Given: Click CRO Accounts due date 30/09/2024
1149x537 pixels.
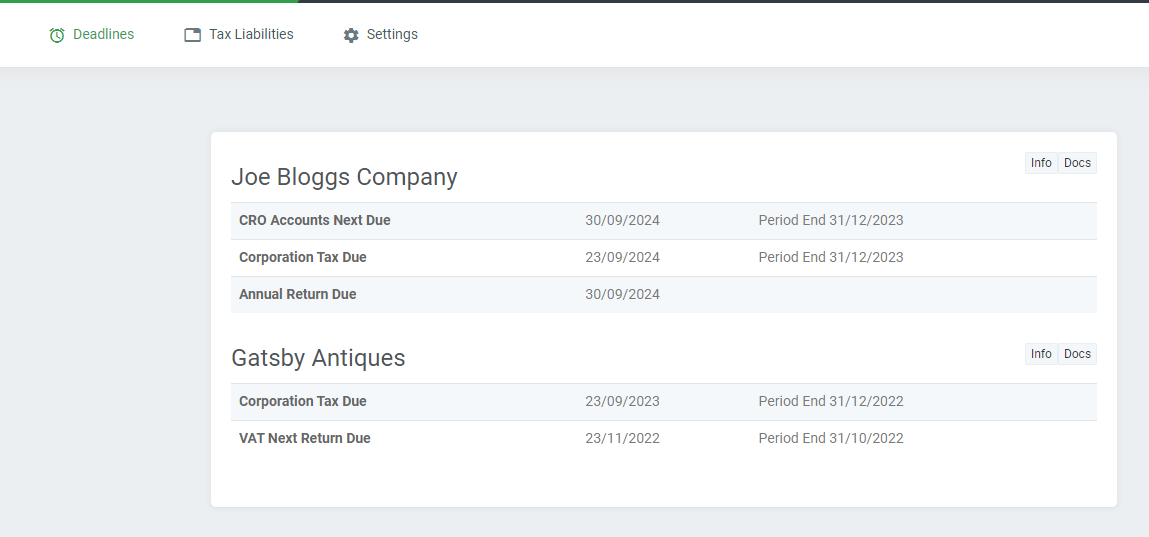Looking at the screenshot, I should [623, 221].
